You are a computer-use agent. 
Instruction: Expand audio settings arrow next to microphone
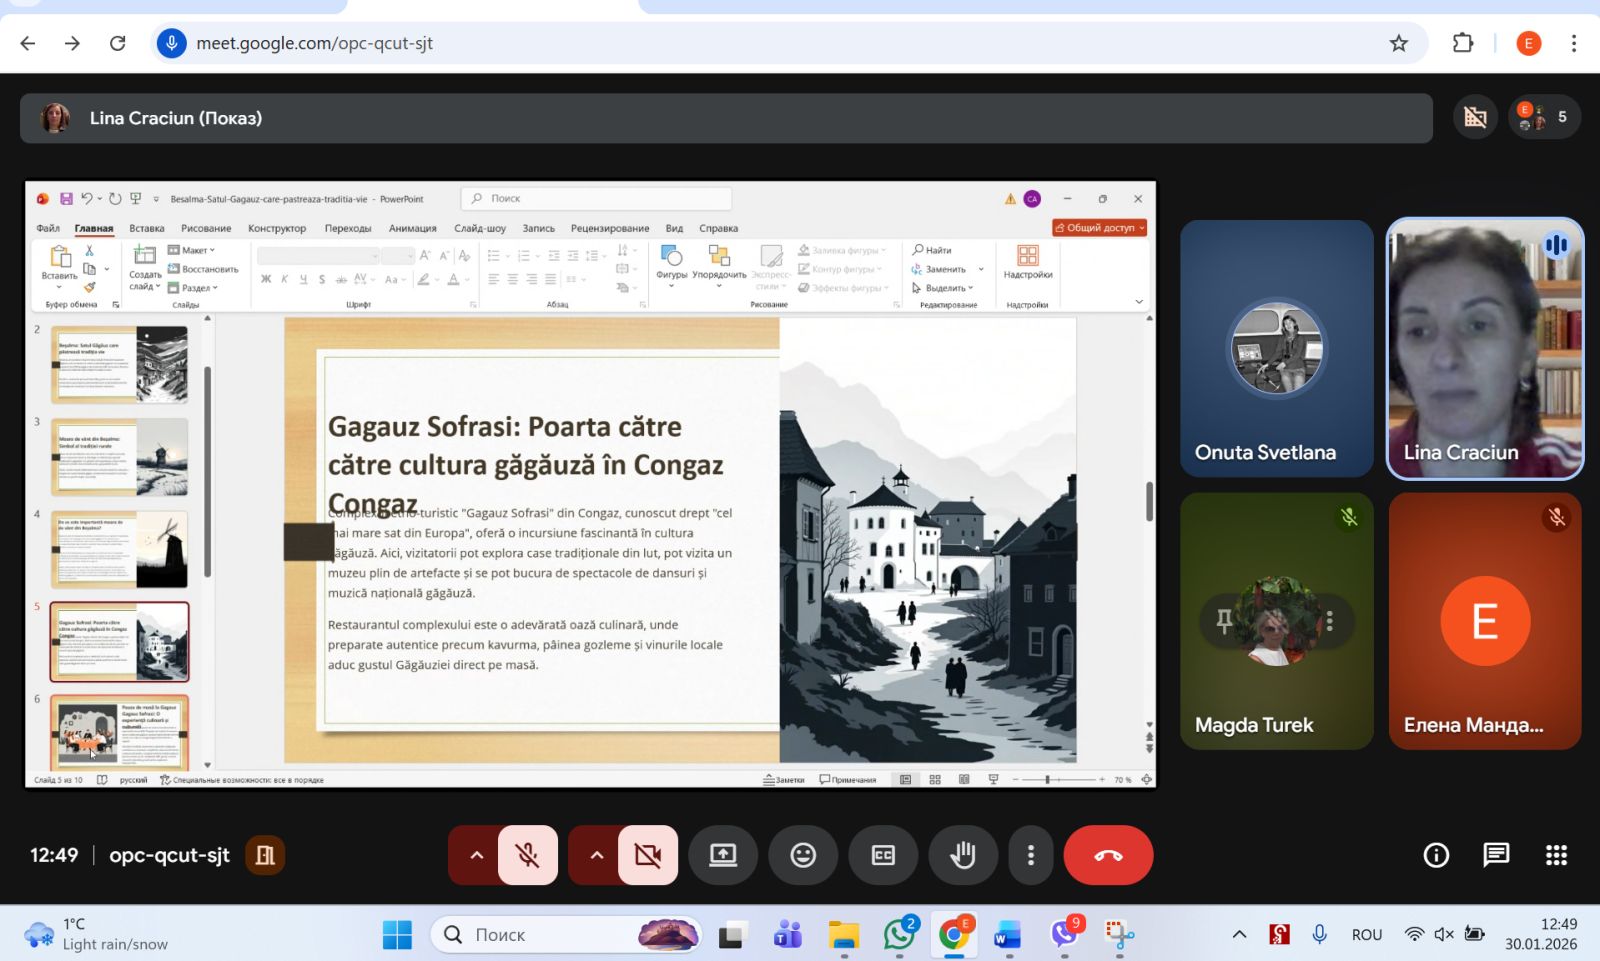(x=476, y=855)
